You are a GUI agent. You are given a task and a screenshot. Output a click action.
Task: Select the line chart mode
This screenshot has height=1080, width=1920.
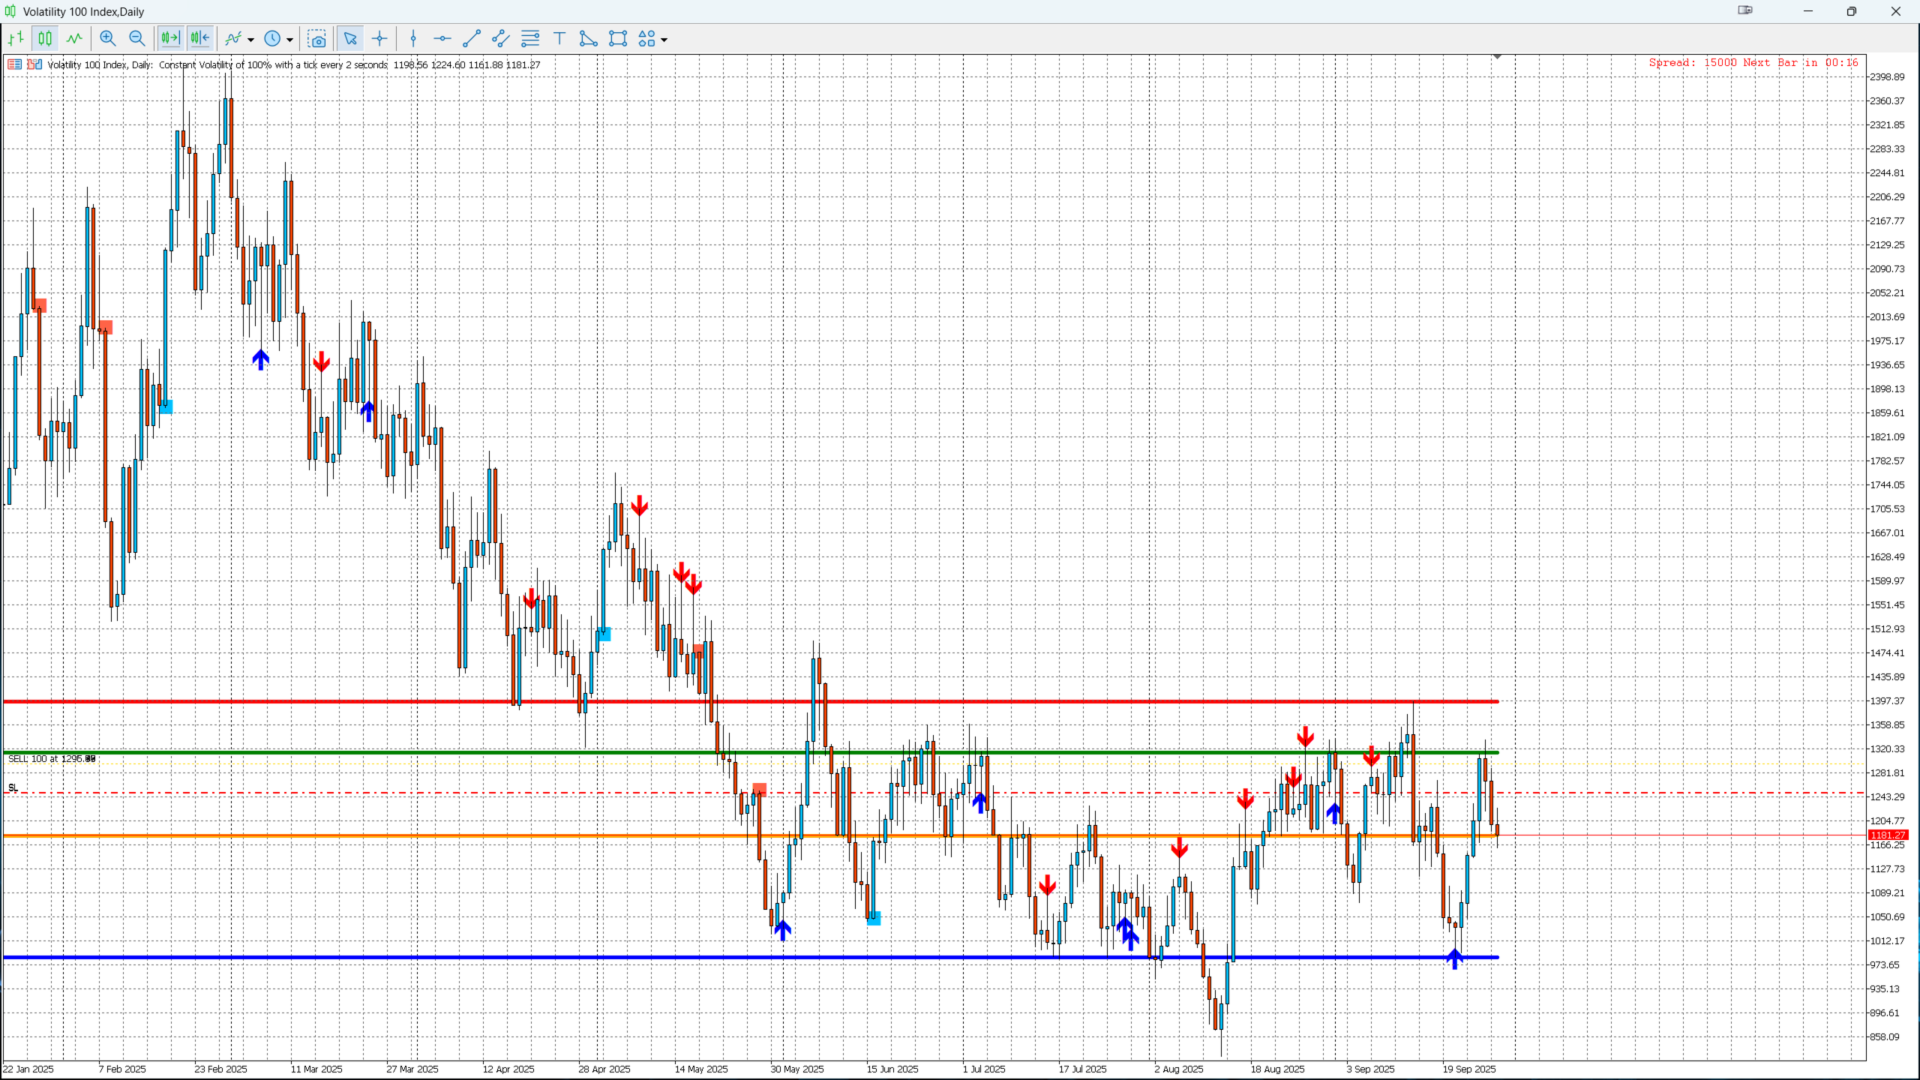[75, 39]
